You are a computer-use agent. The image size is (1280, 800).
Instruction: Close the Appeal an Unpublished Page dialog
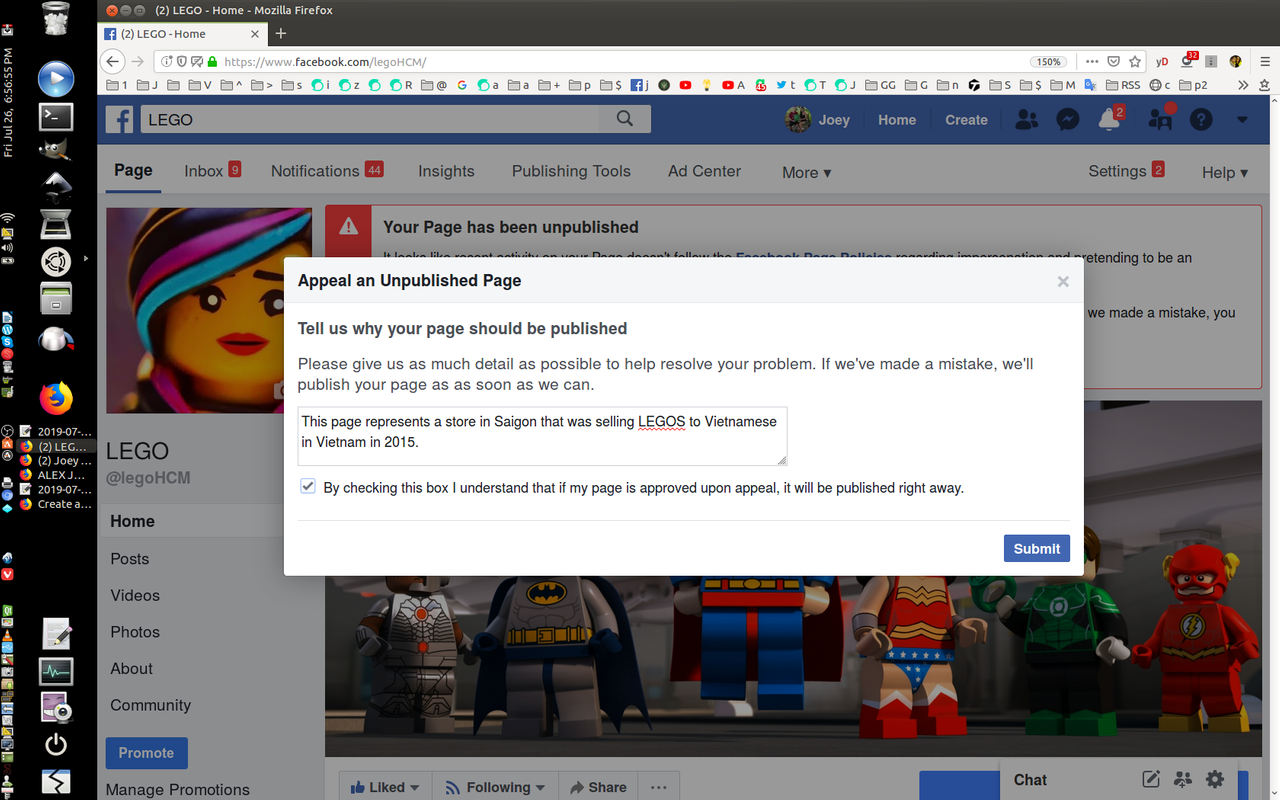coord(1063,282)
